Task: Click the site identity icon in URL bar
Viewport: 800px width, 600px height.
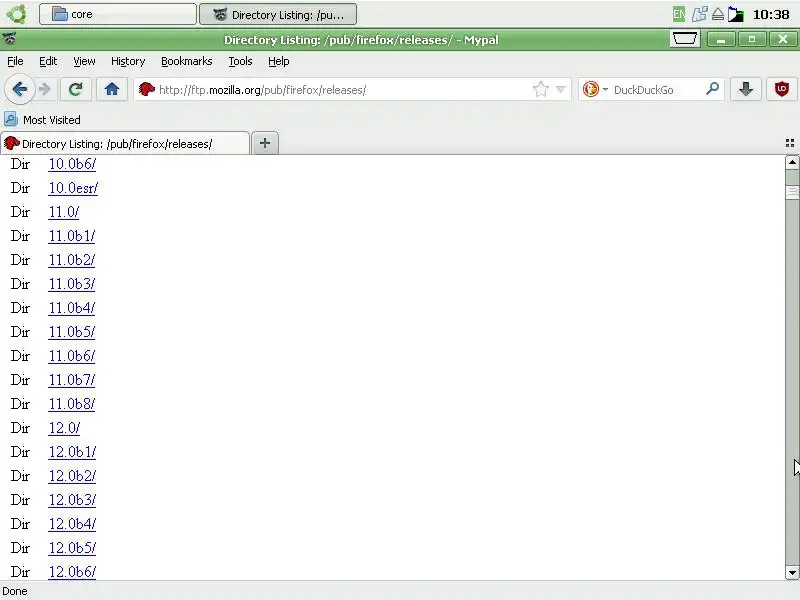Action: pos(146,90)
